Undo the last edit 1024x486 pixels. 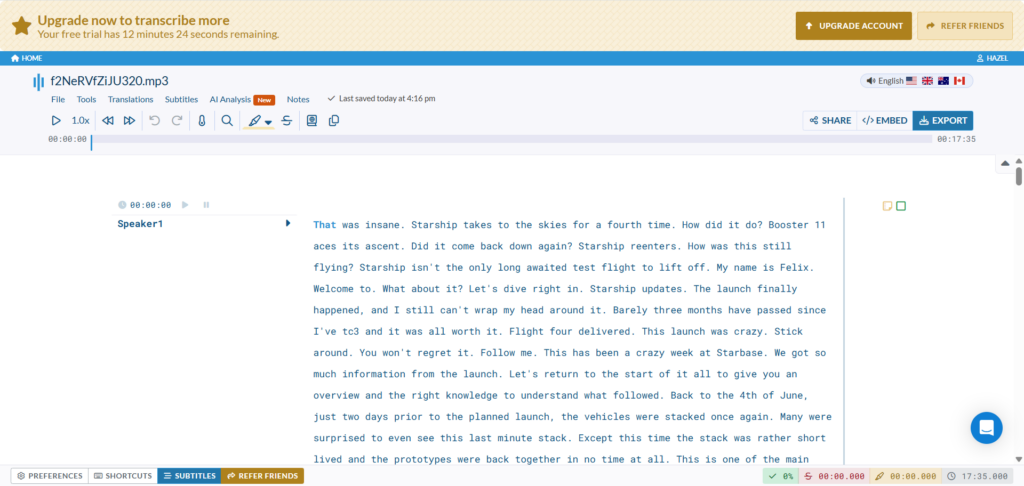[155, 121]
